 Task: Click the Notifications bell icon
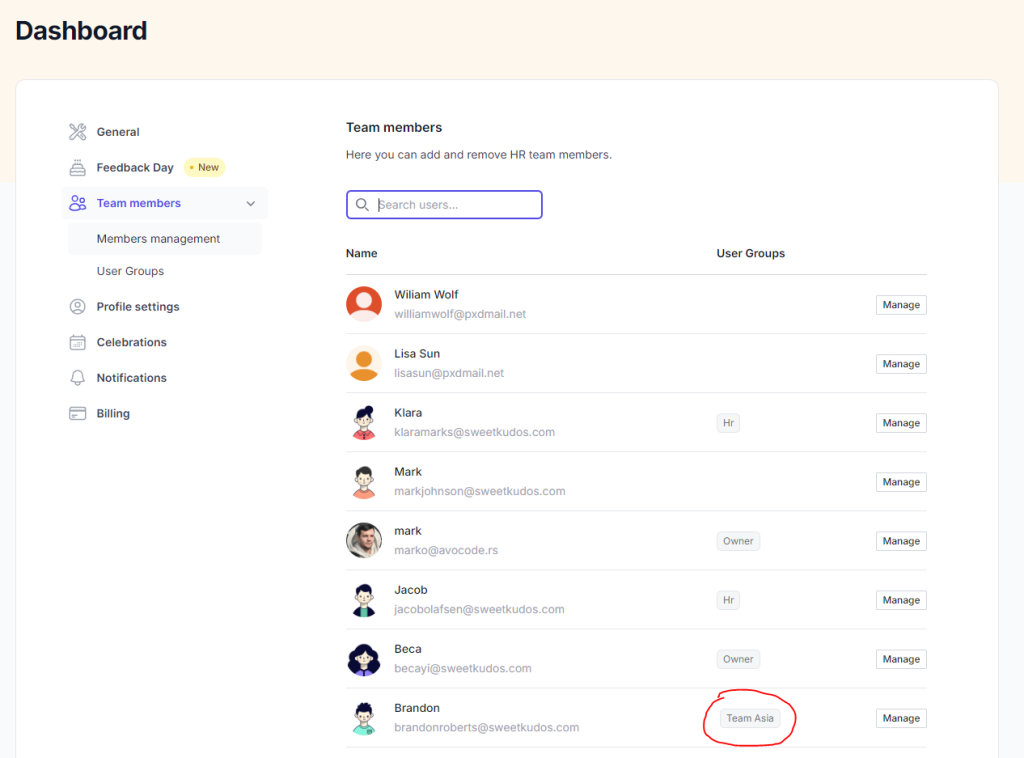[78, 378]
